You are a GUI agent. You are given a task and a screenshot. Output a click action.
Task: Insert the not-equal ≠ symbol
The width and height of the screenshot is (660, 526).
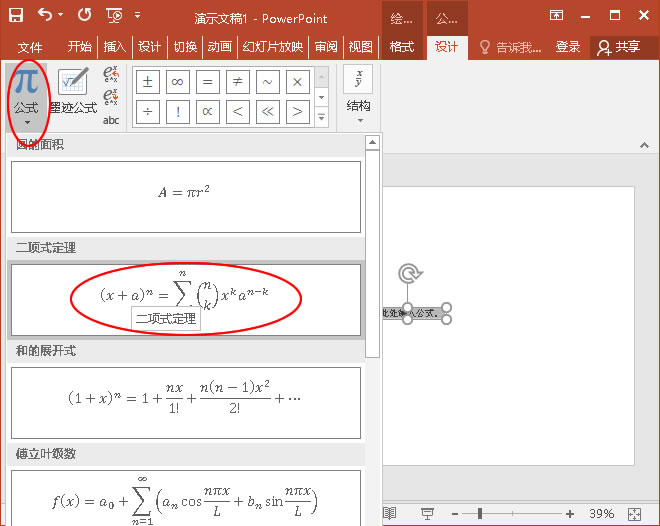[238, 82]
